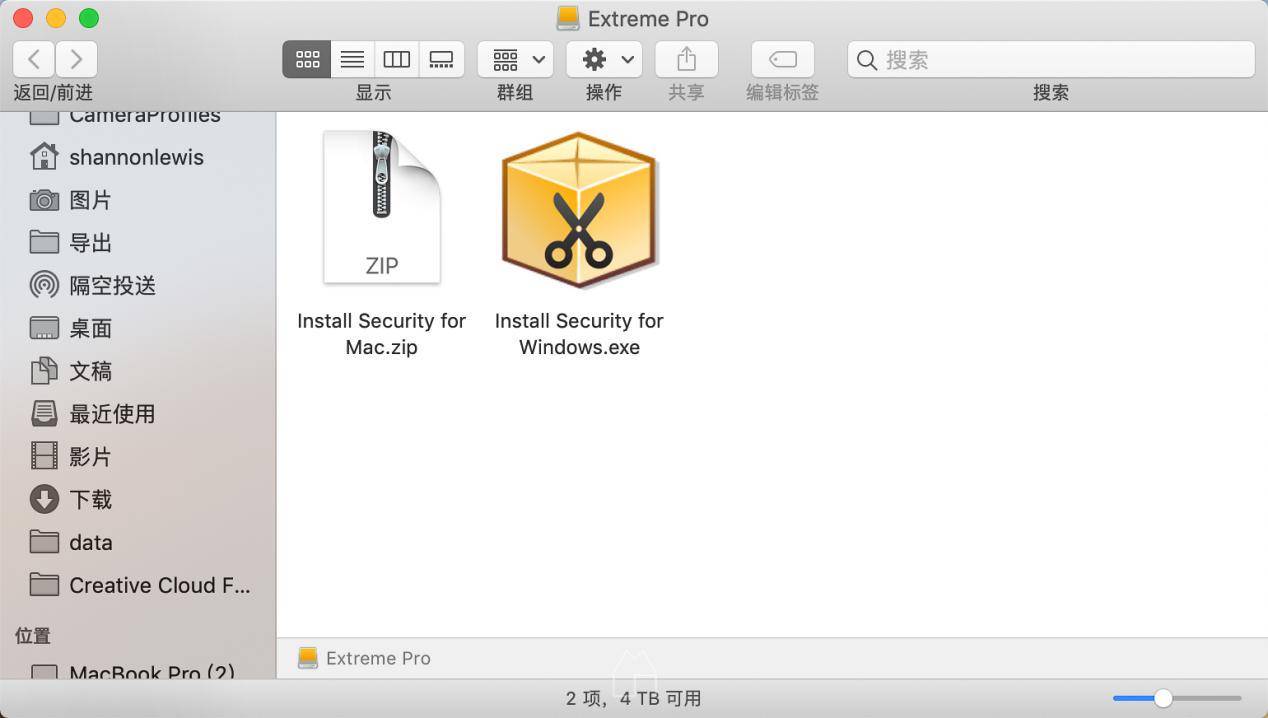Select Install Security for Windows.exe icon
This screenshot has width=1268, height=718.
coord(579,209)
